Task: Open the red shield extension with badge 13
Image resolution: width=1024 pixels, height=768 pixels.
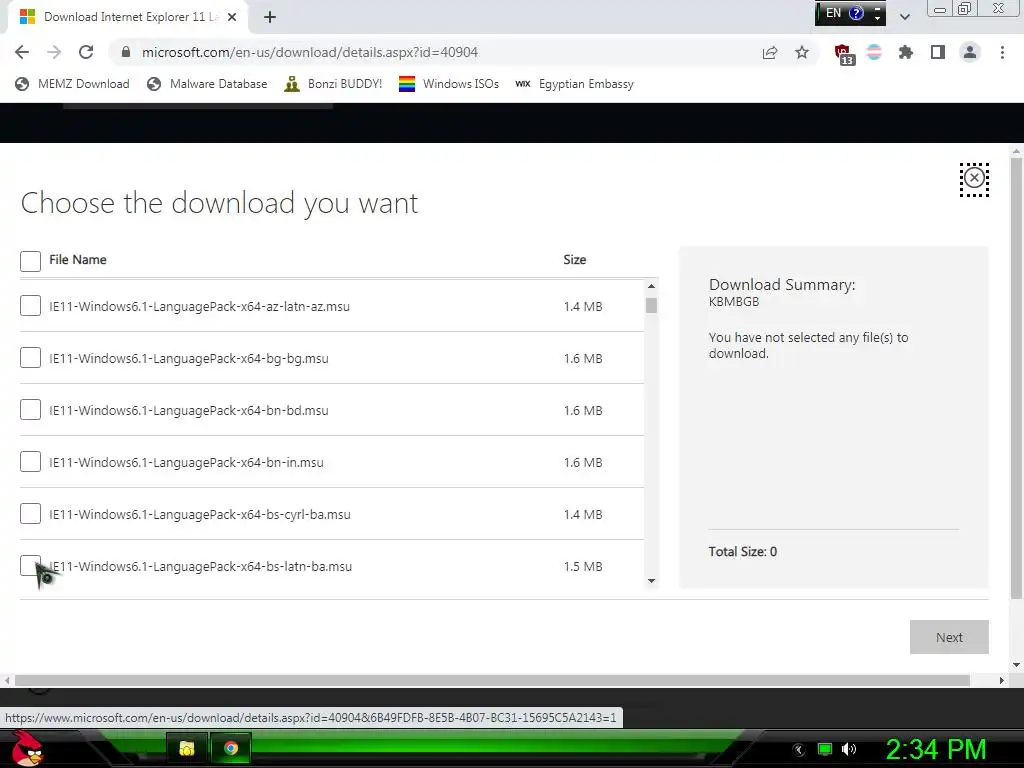Action: point(844,54)
